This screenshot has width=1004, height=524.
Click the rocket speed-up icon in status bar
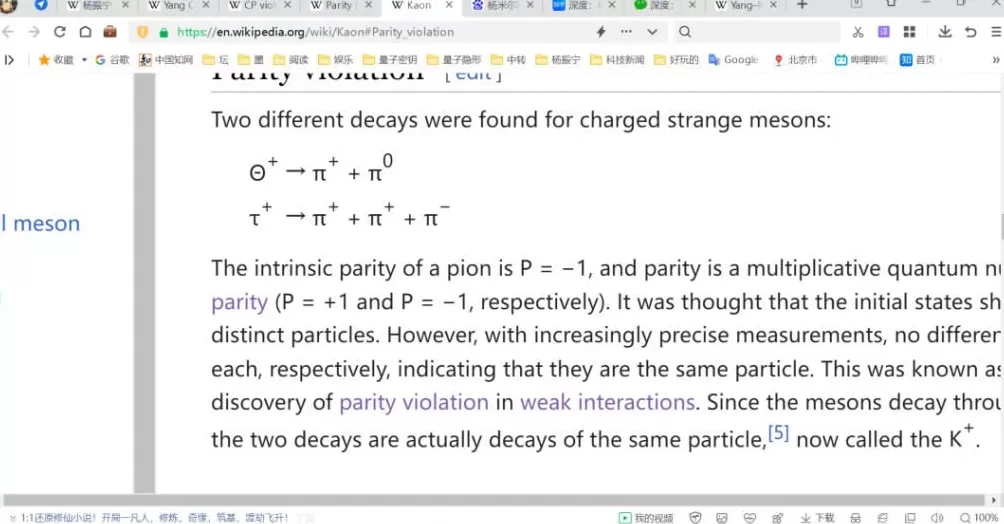777,517
